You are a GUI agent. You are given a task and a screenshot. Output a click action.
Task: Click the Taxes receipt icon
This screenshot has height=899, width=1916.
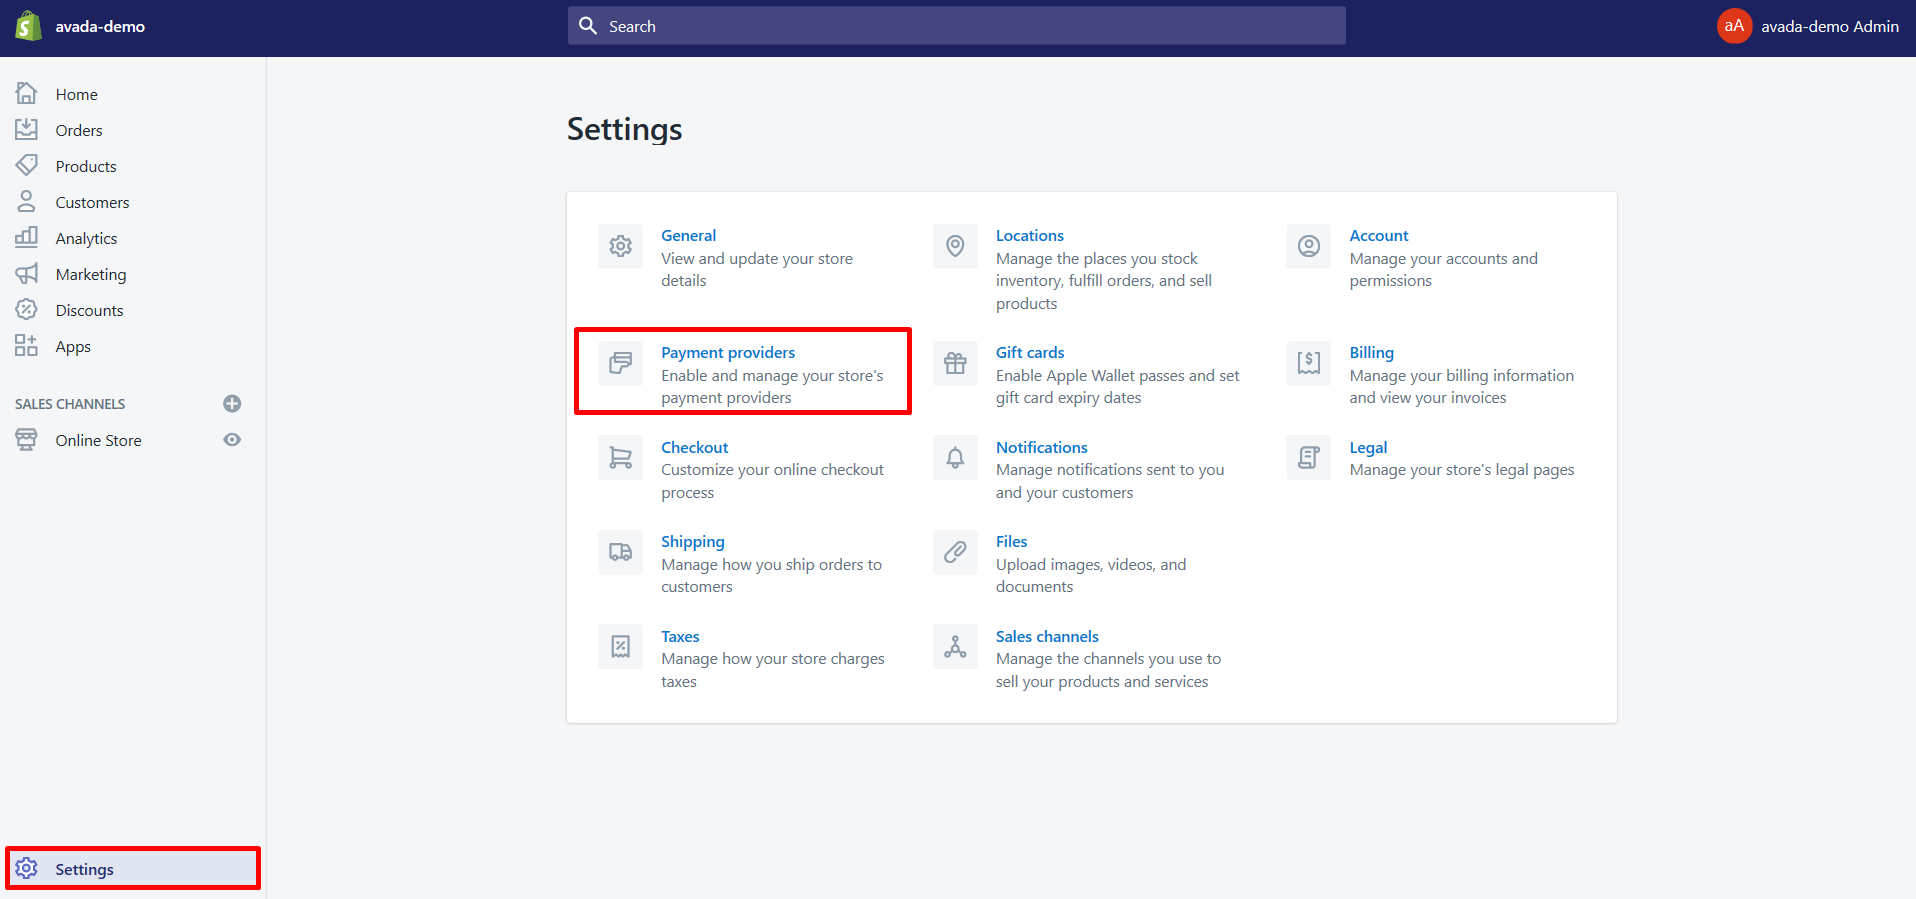click(620, 647)
